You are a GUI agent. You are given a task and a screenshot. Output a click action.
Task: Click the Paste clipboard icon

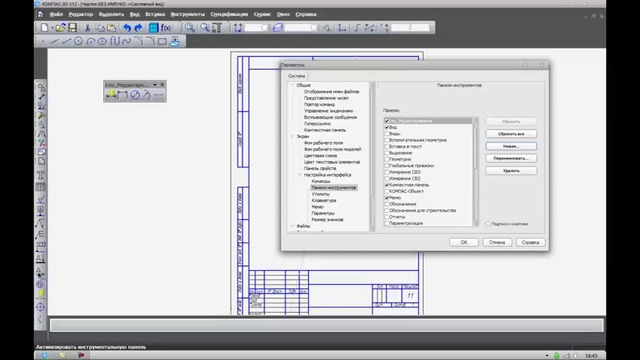pyautogui.click(x=111, y=28)
